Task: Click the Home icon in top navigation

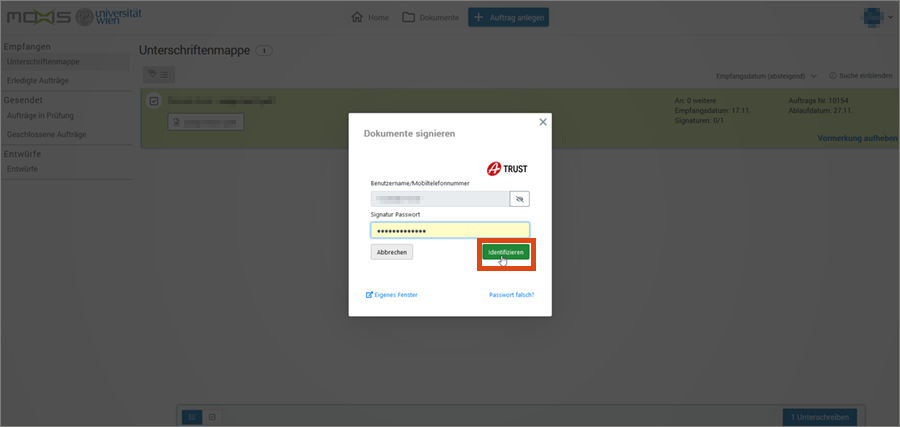Action: pos(369,17)
